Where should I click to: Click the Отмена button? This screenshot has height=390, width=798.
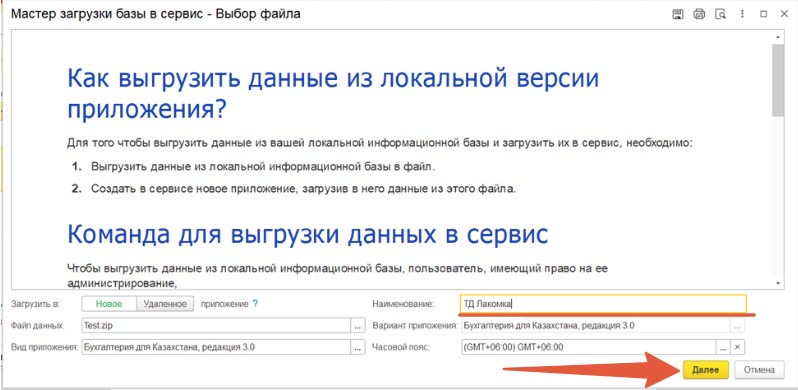tap(759, 370)
